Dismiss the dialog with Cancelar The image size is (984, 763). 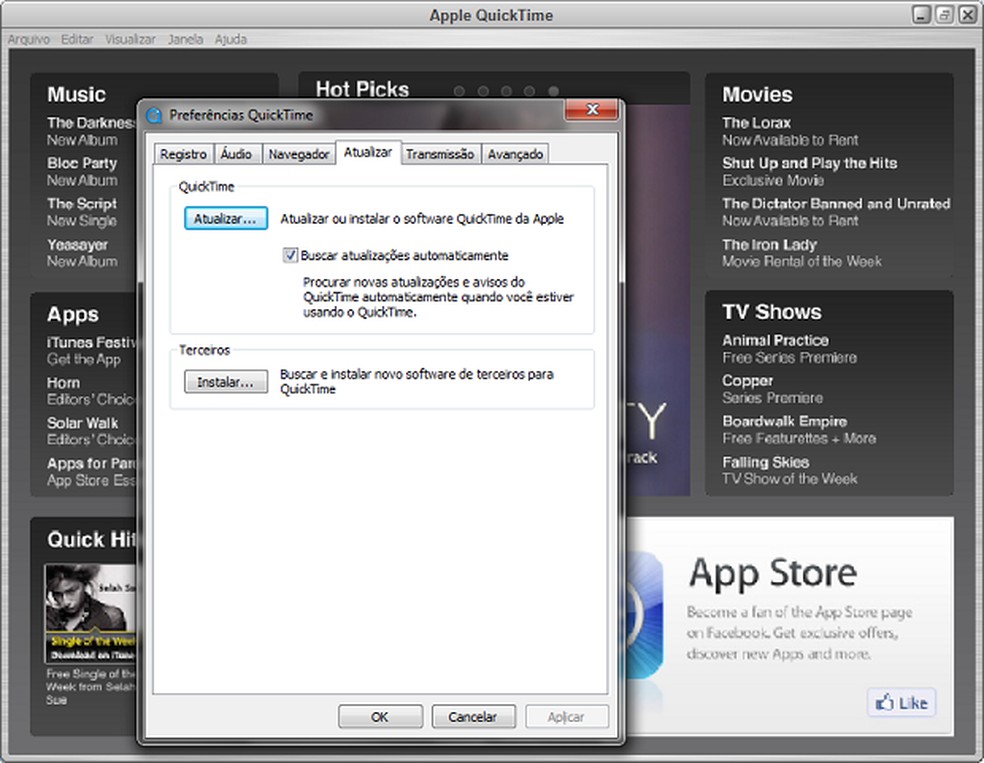tap(473, 716)
